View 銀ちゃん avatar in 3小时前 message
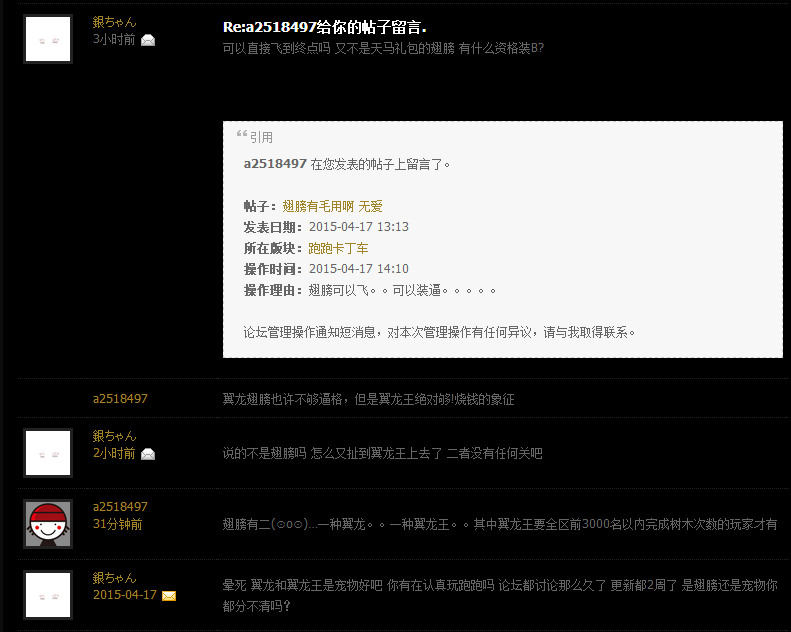The image size is (791, 632). 48,39
